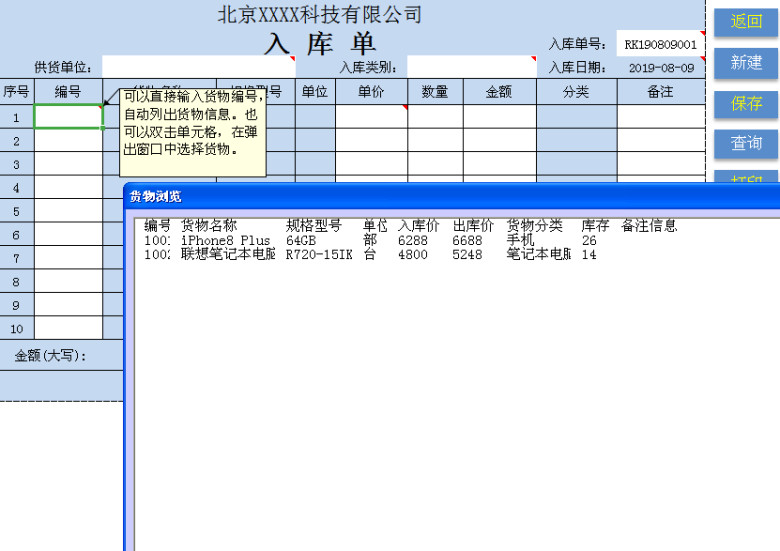Select the iPhone8 Plus row in 货物浏览
This screenshot has height=551, width=780.
pyautogui.click(x=371, y=241)
